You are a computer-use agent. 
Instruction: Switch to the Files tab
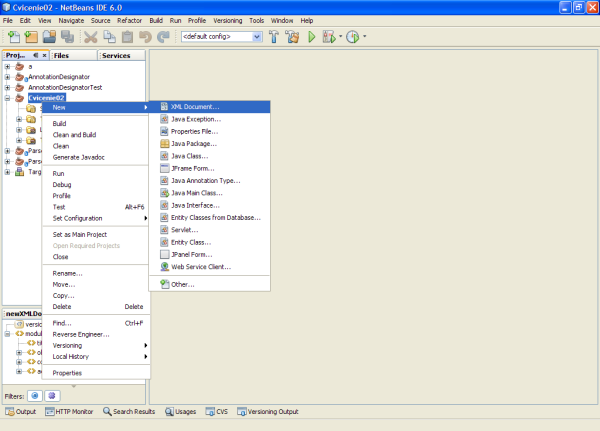[x=73, y=56]
